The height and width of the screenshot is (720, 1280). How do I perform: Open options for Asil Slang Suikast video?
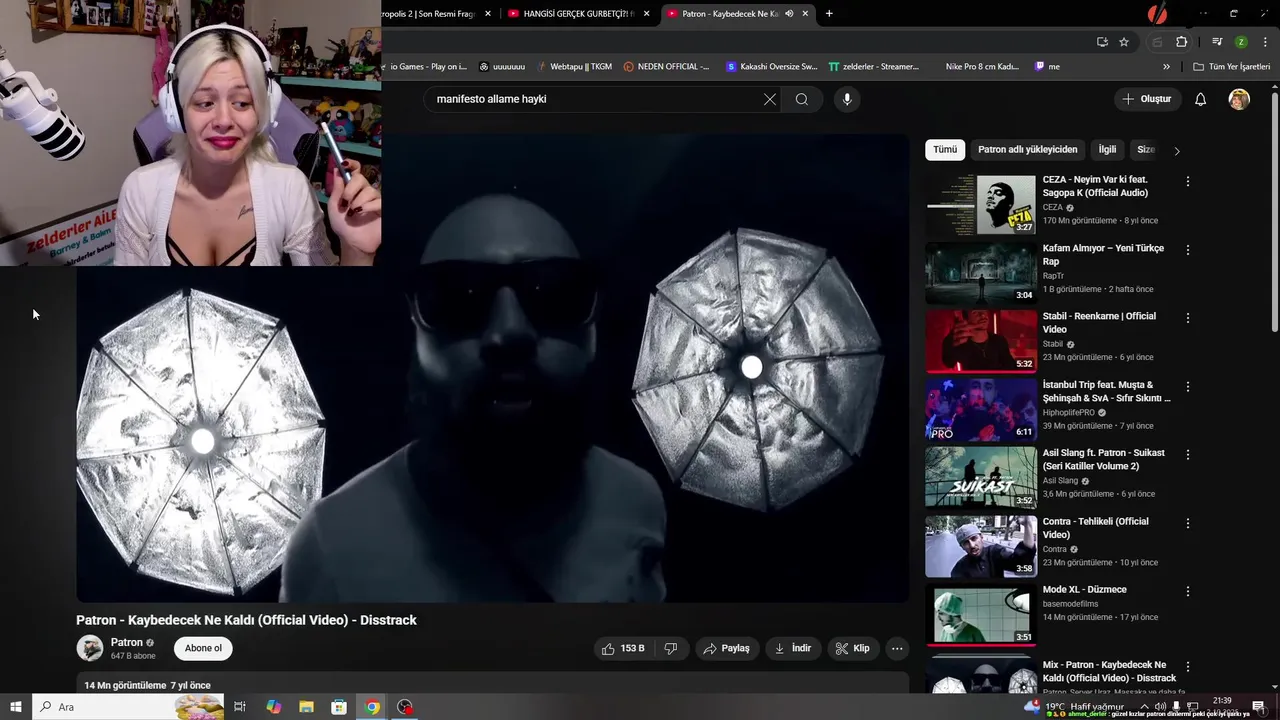click(x=1187, y=454)
